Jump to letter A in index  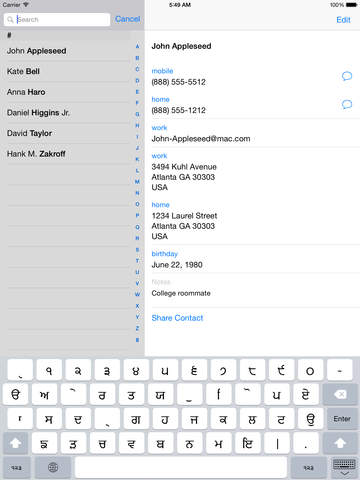tap(137, 47)
